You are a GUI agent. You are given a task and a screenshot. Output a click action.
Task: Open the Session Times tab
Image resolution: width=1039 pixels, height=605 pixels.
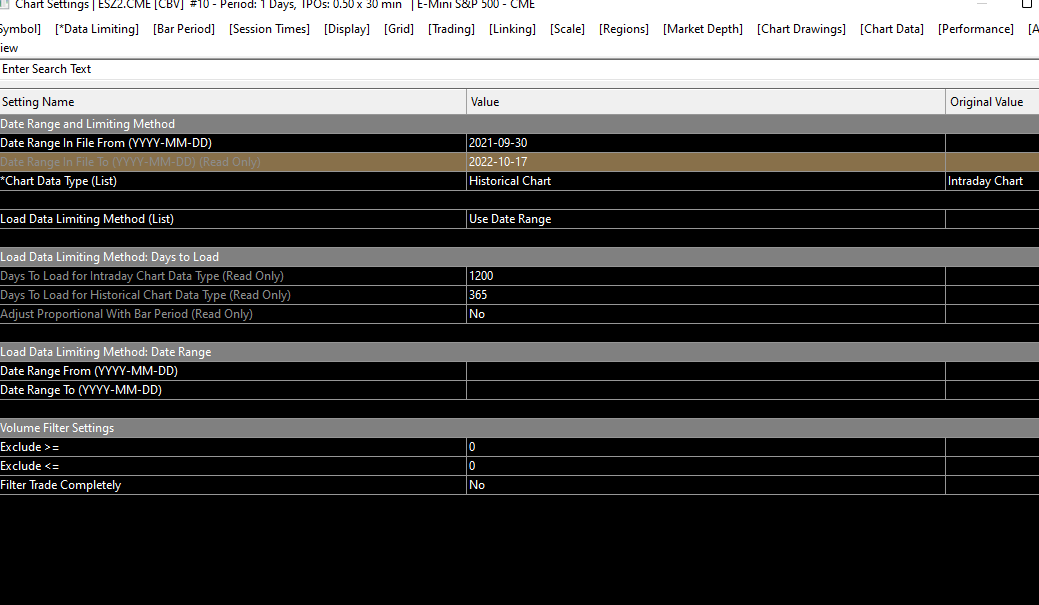[x=269, y=29]
